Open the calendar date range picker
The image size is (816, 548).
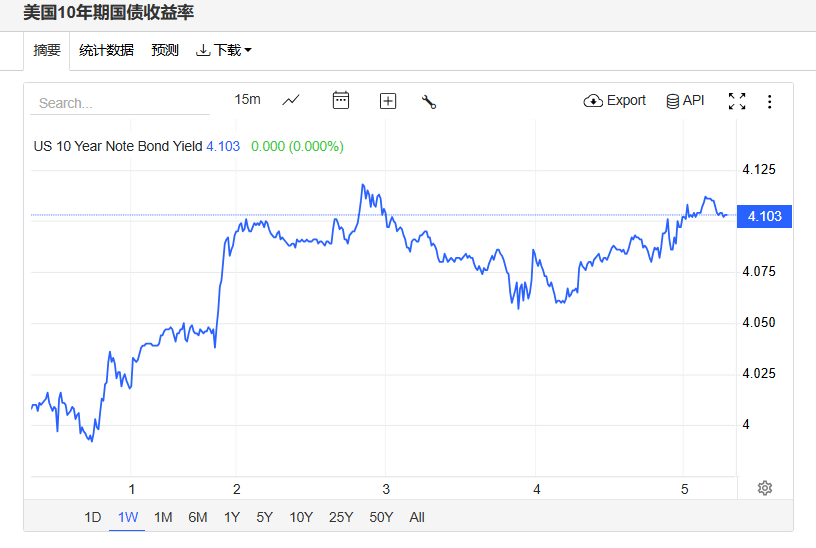click(x=341, y=100)
